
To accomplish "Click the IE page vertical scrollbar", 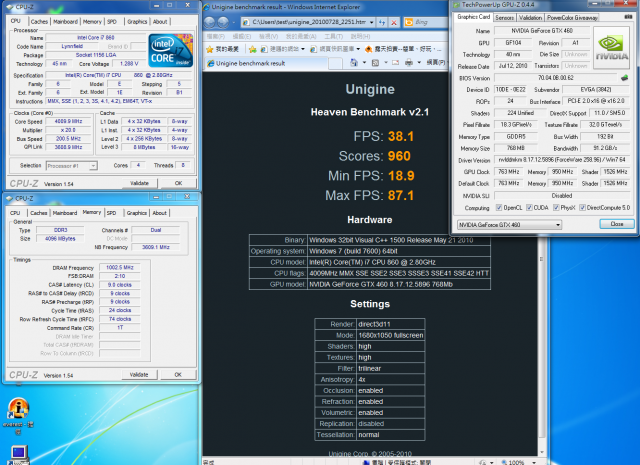I will coord(542,343).
